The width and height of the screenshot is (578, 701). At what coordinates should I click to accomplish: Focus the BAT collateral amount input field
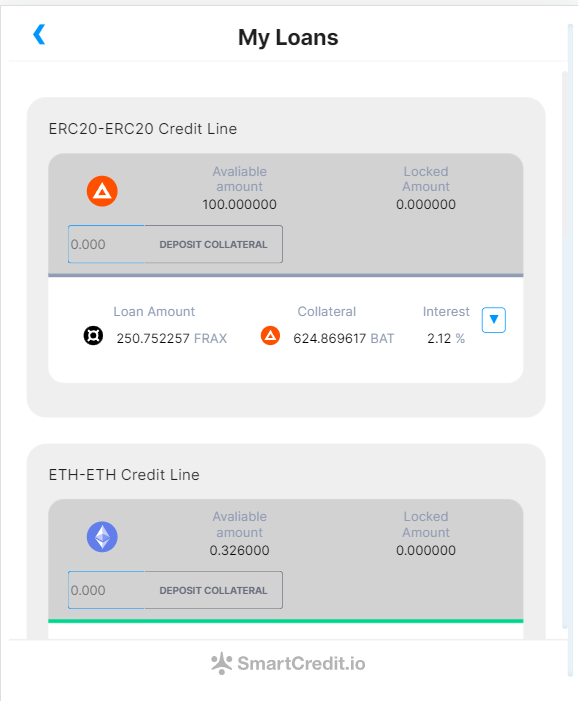[x=106, y=244]
